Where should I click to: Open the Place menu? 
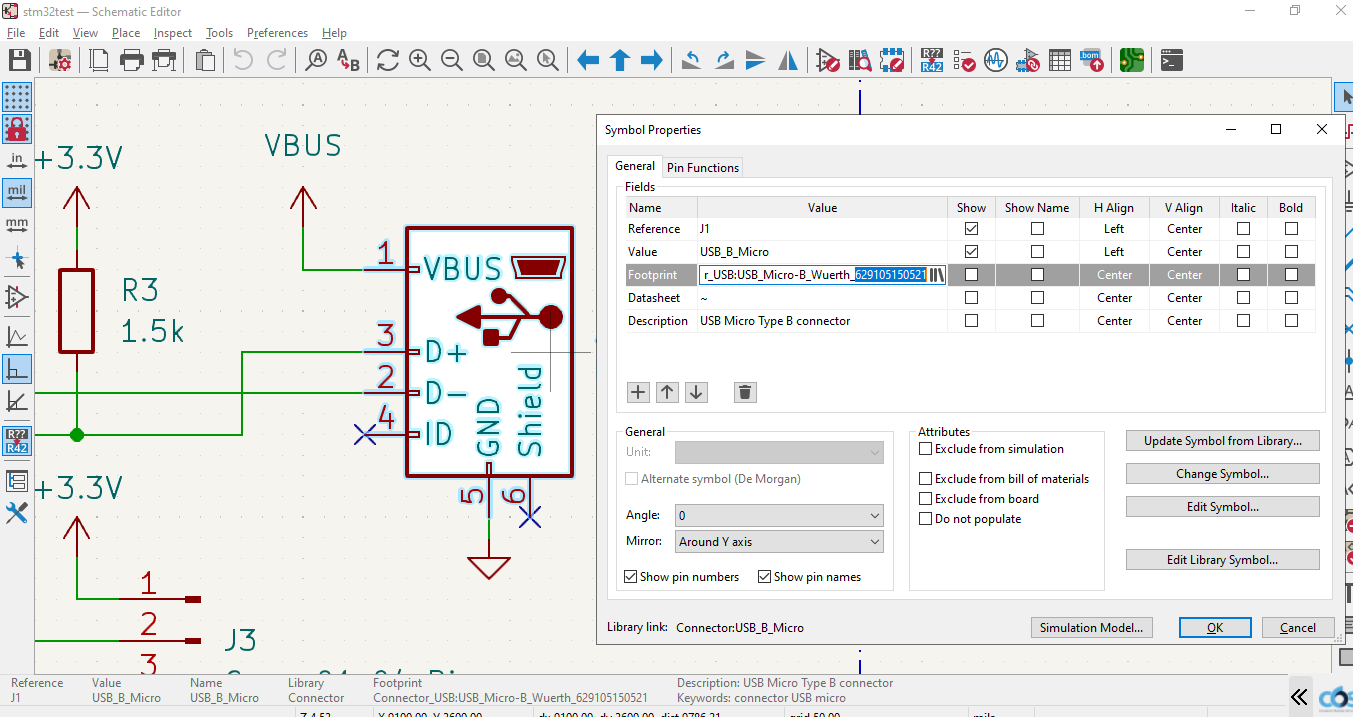click(x=126, y=33)
